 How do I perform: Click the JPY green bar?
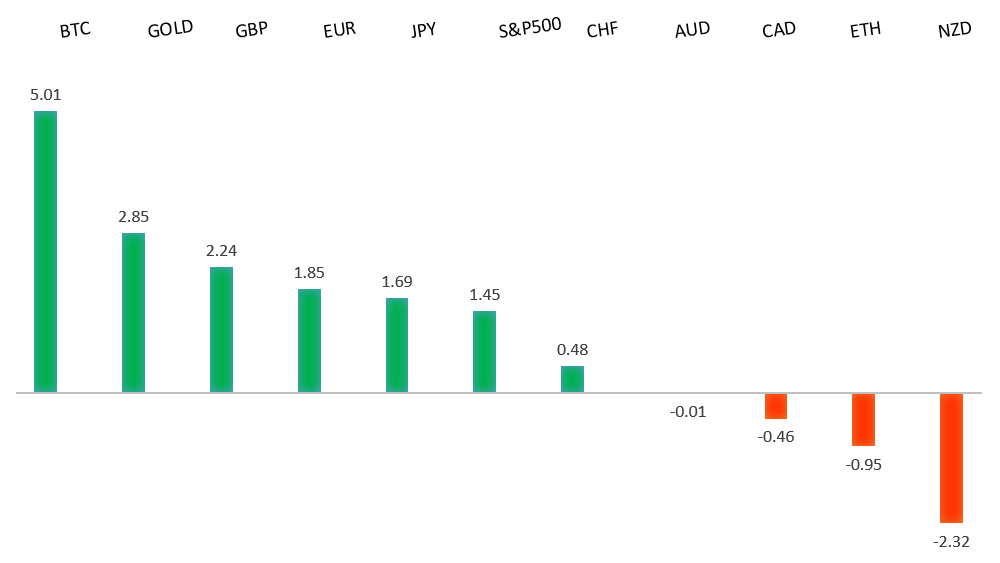click(x=397, y=345)
